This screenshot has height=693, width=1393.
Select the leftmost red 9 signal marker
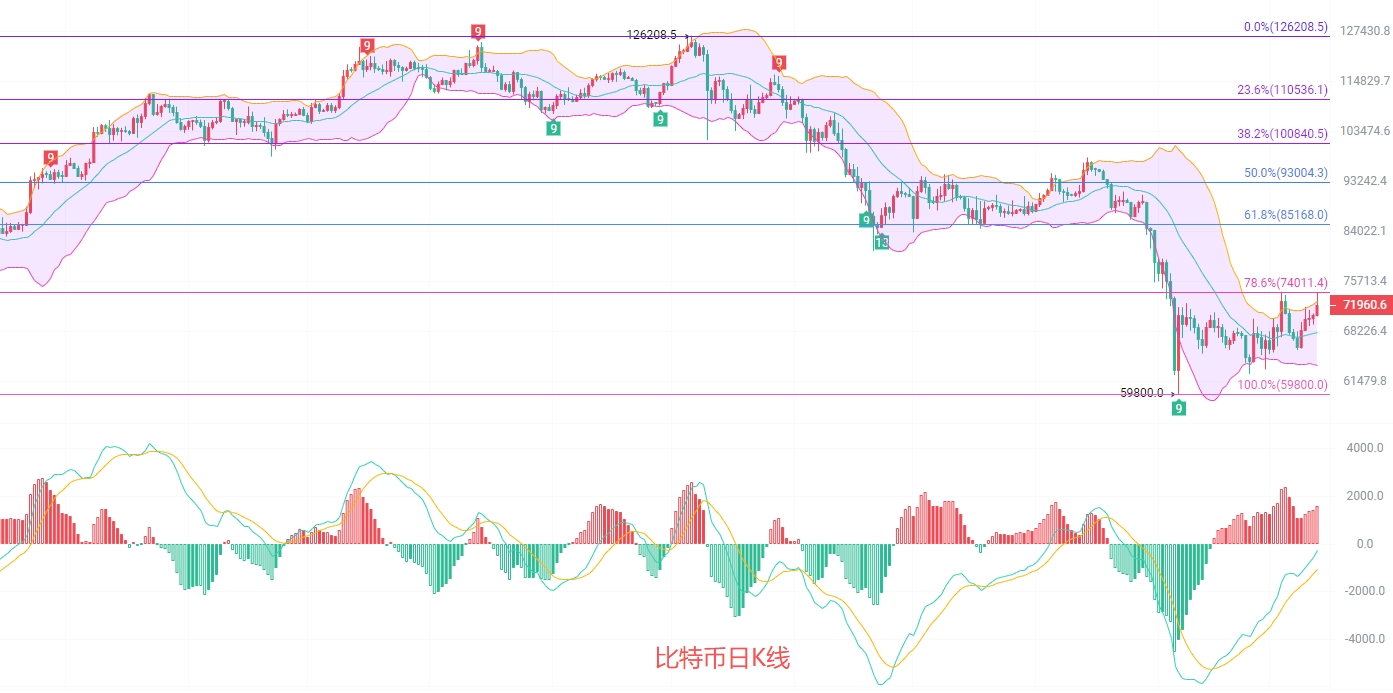(x=50, y=157)
